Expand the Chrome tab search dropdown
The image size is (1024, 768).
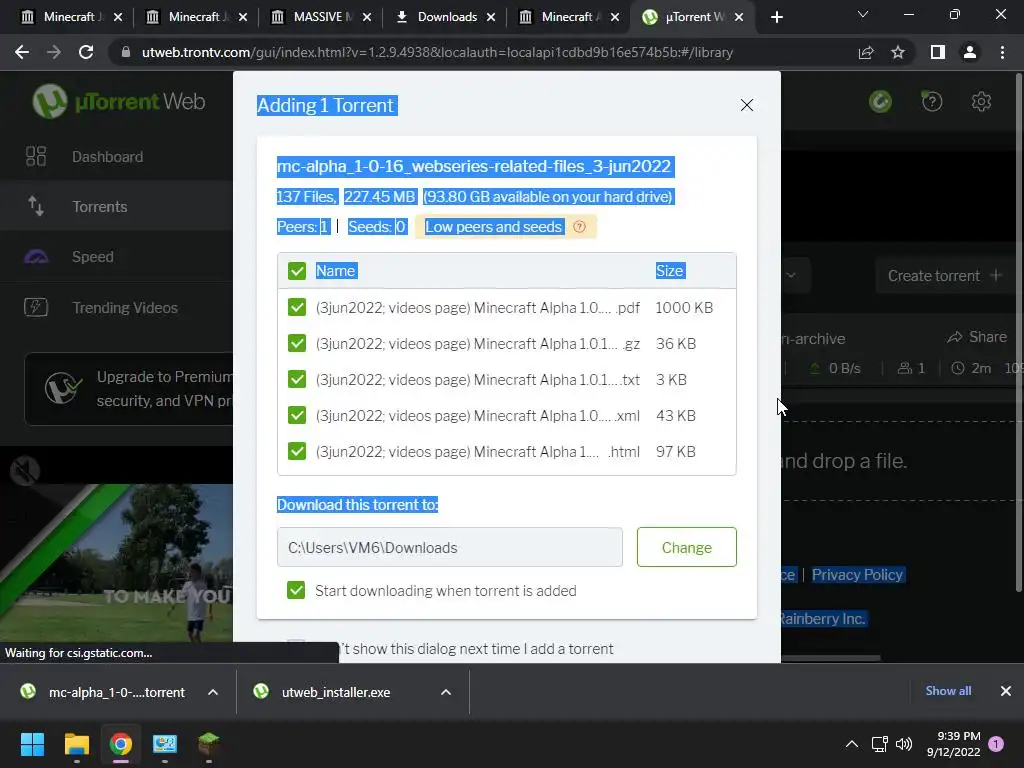(x=863, y=14)
